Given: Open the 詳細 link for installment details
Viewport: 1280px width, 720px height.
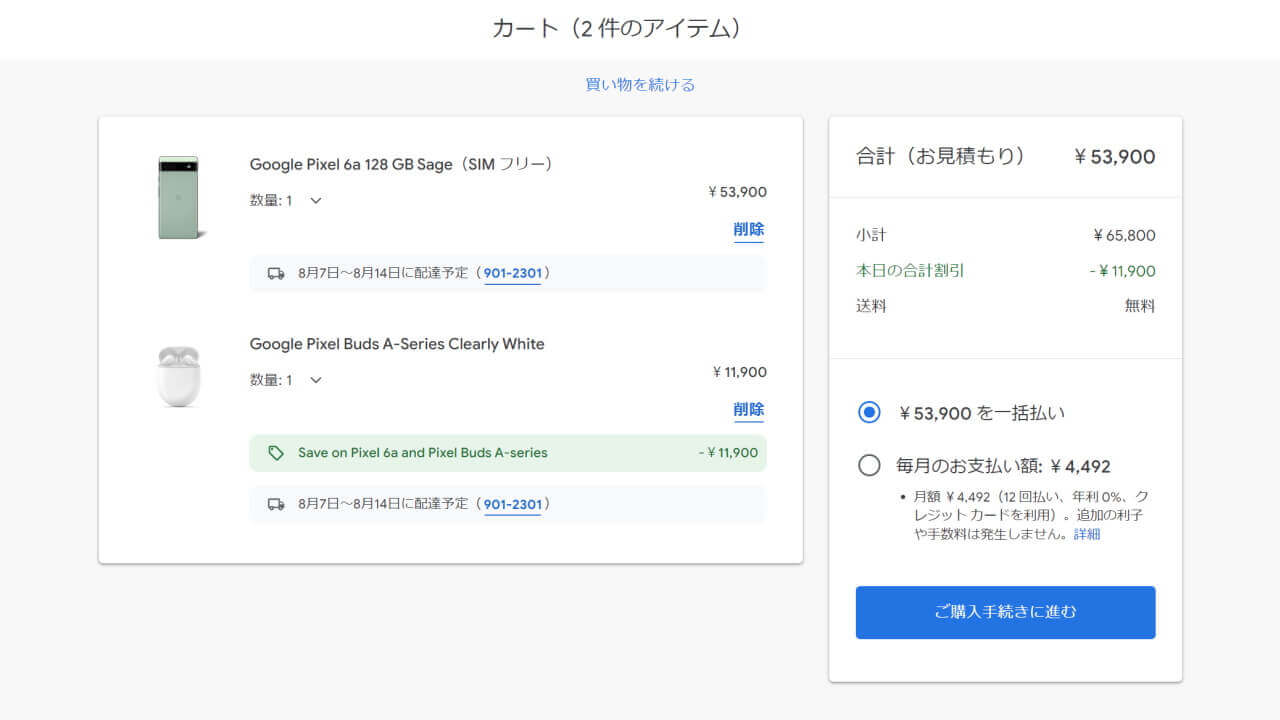Looking at the screenshot, I should point(1087,534).
